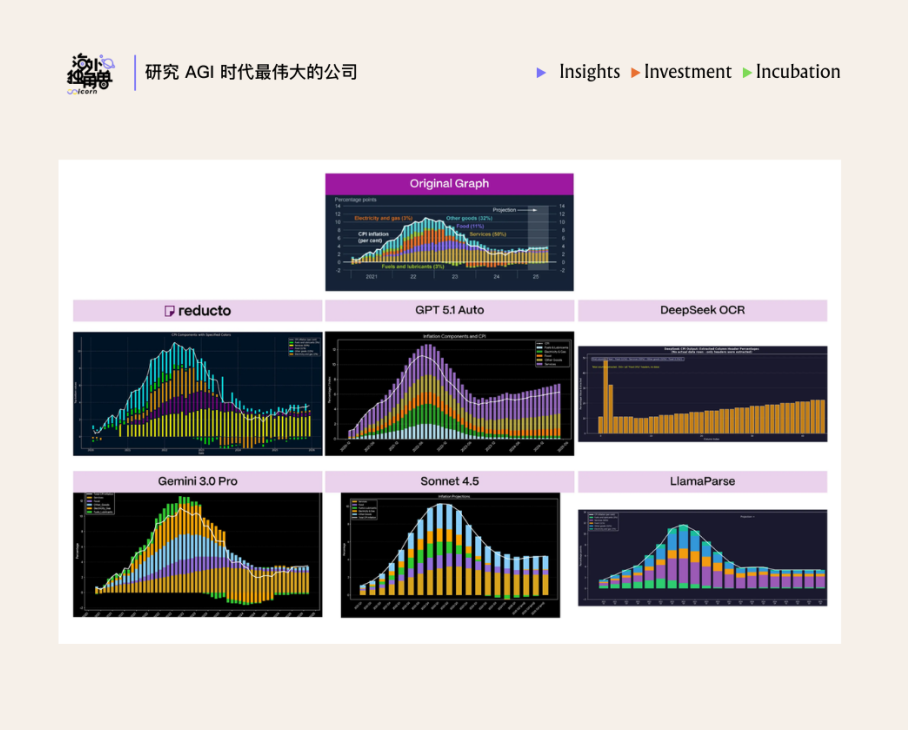Open the reducto output chart
The width and height of the screenshot is (908, 730).
(x=197, y=393)
